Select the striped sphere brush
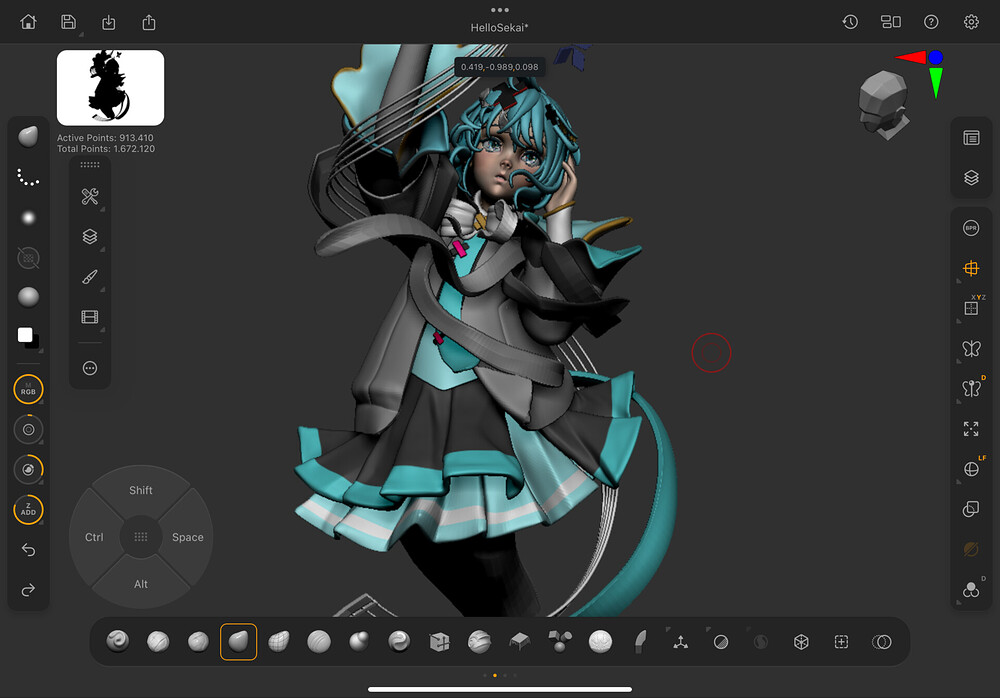This screenshot has height=698, width=1000. pos(319,641)
